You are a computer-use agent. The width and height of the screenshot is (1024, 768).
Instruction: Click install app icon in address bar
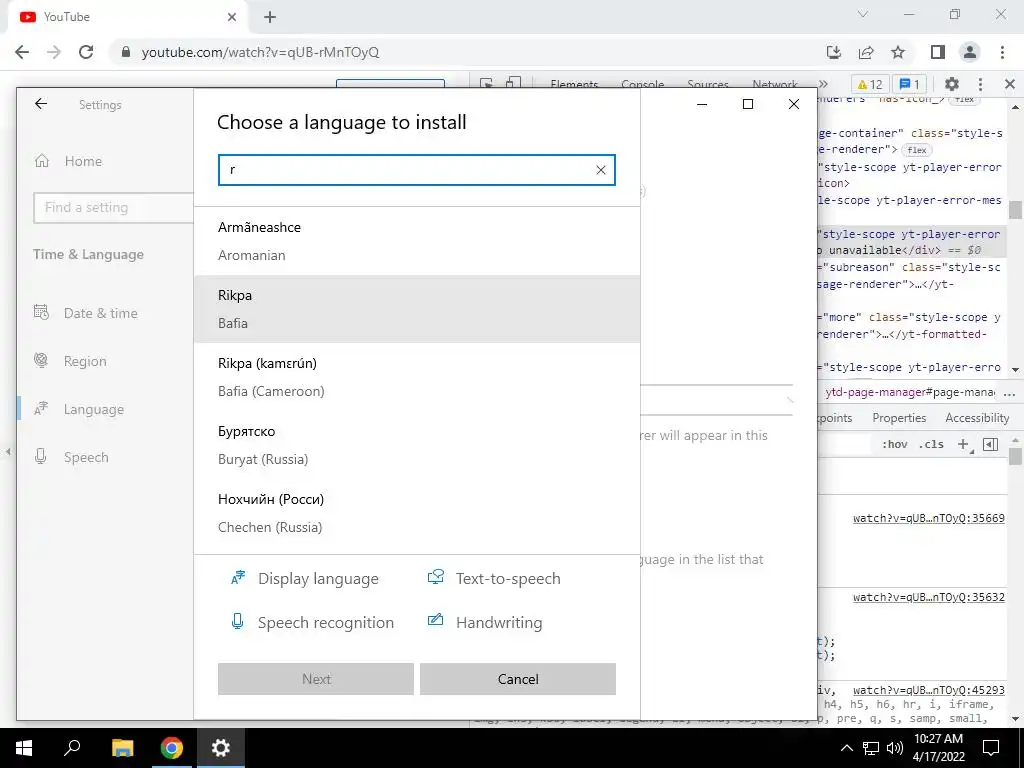click(x=834, y=52)
